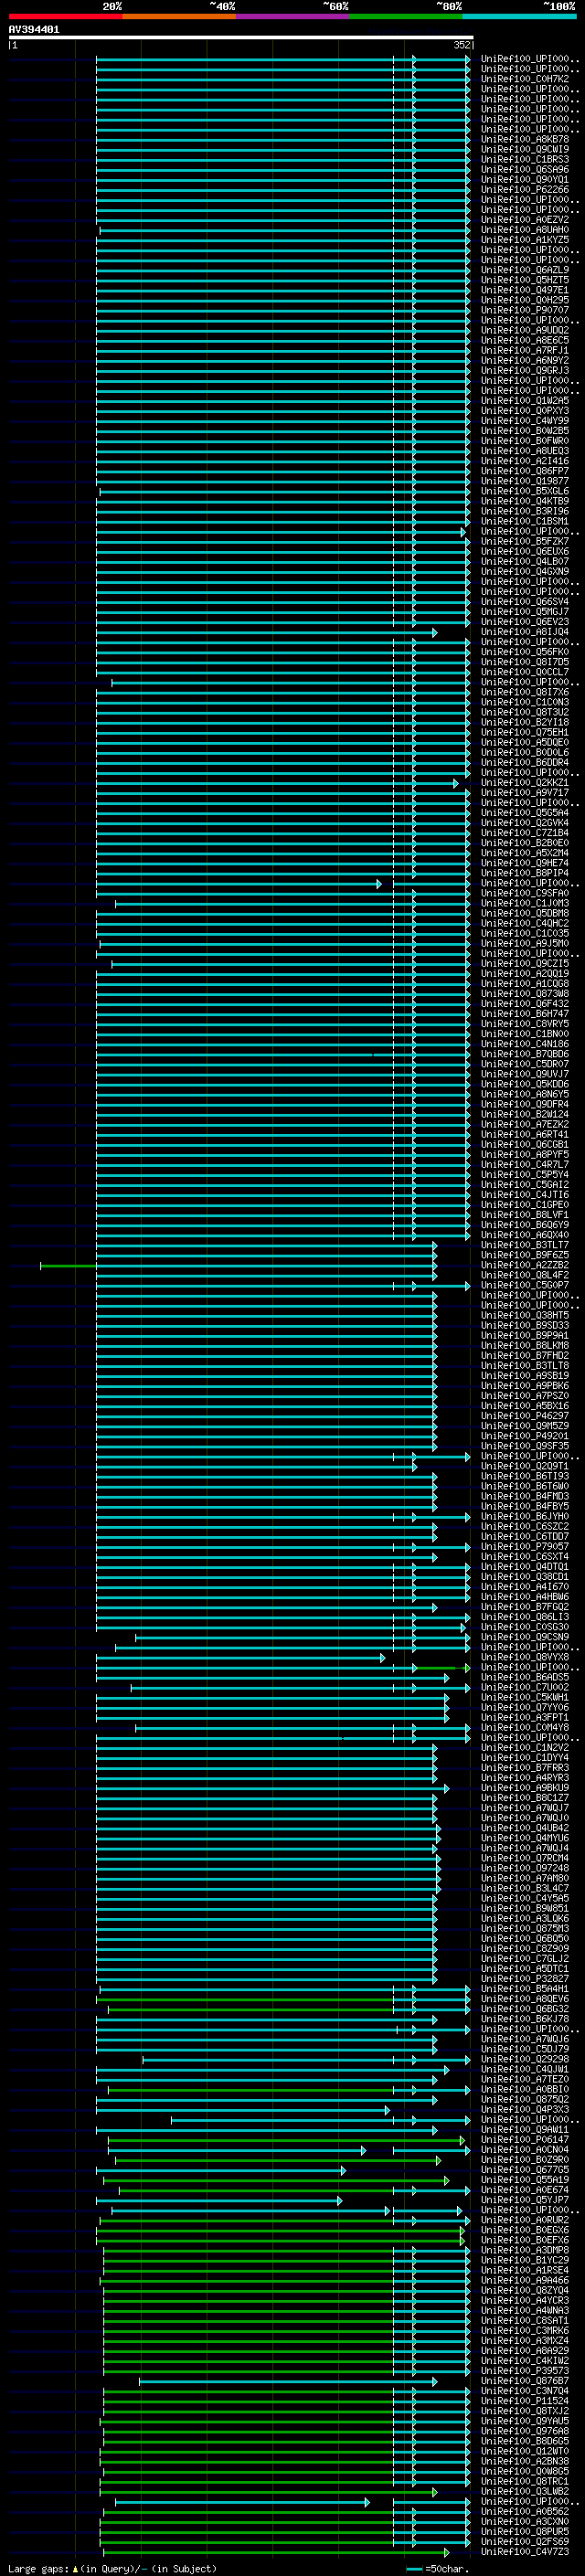Open the UniRef100_C1BRS3 hit label
This screenshot has width=585, height=2576.
pos(525,159)
